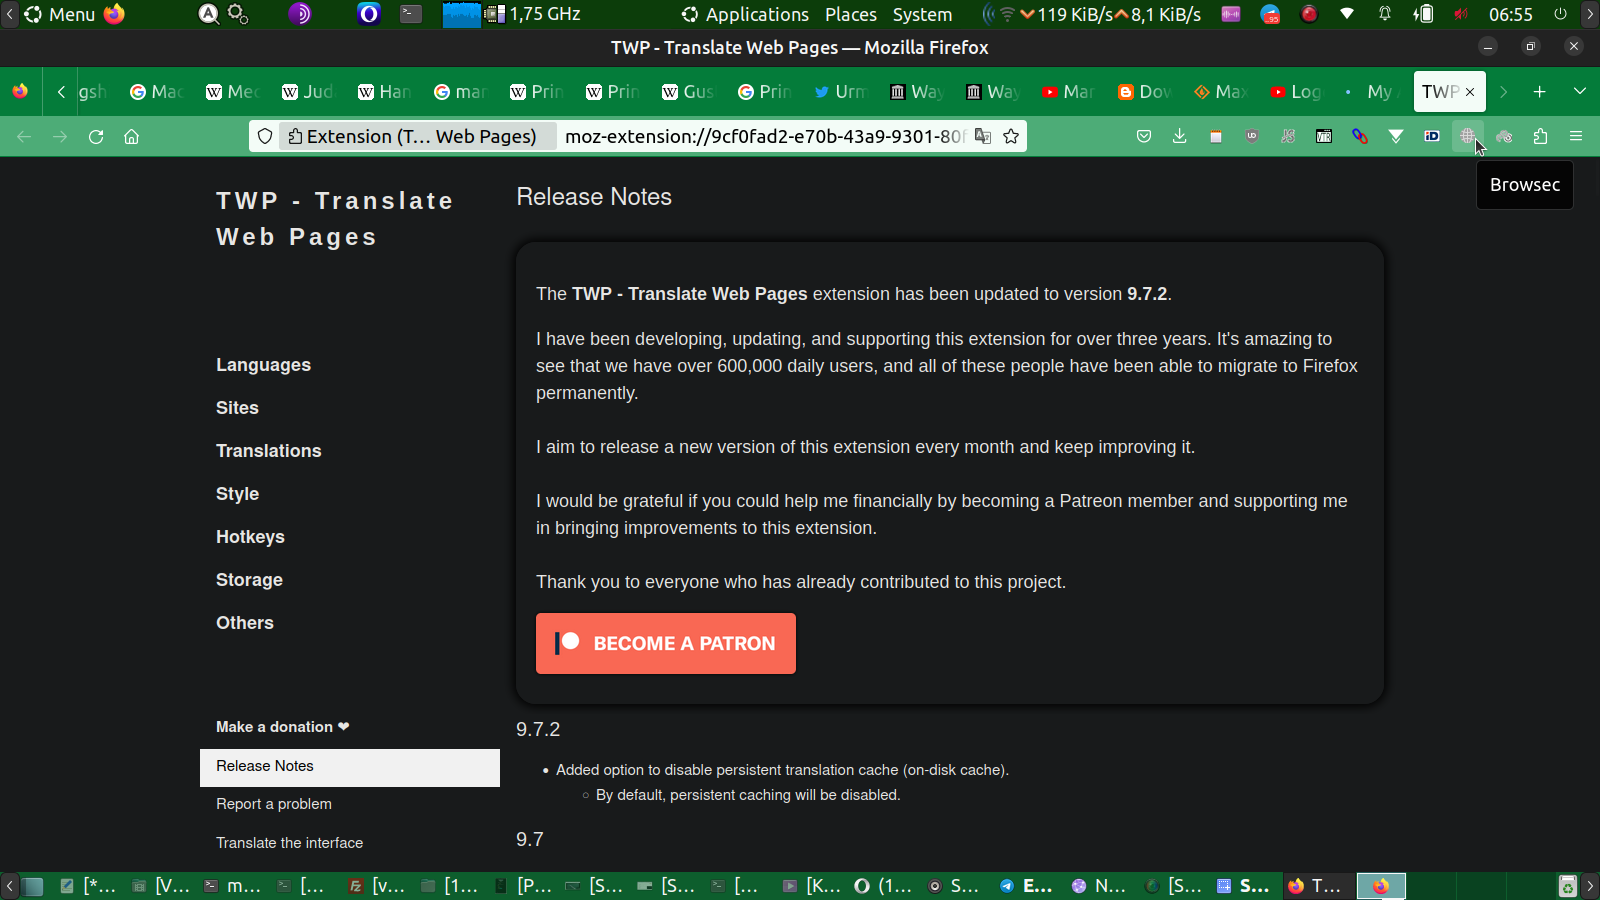Open the Languages settings section
Image resolution: width=1600 pixels, height=900 pixels.
tap(263, 365)
